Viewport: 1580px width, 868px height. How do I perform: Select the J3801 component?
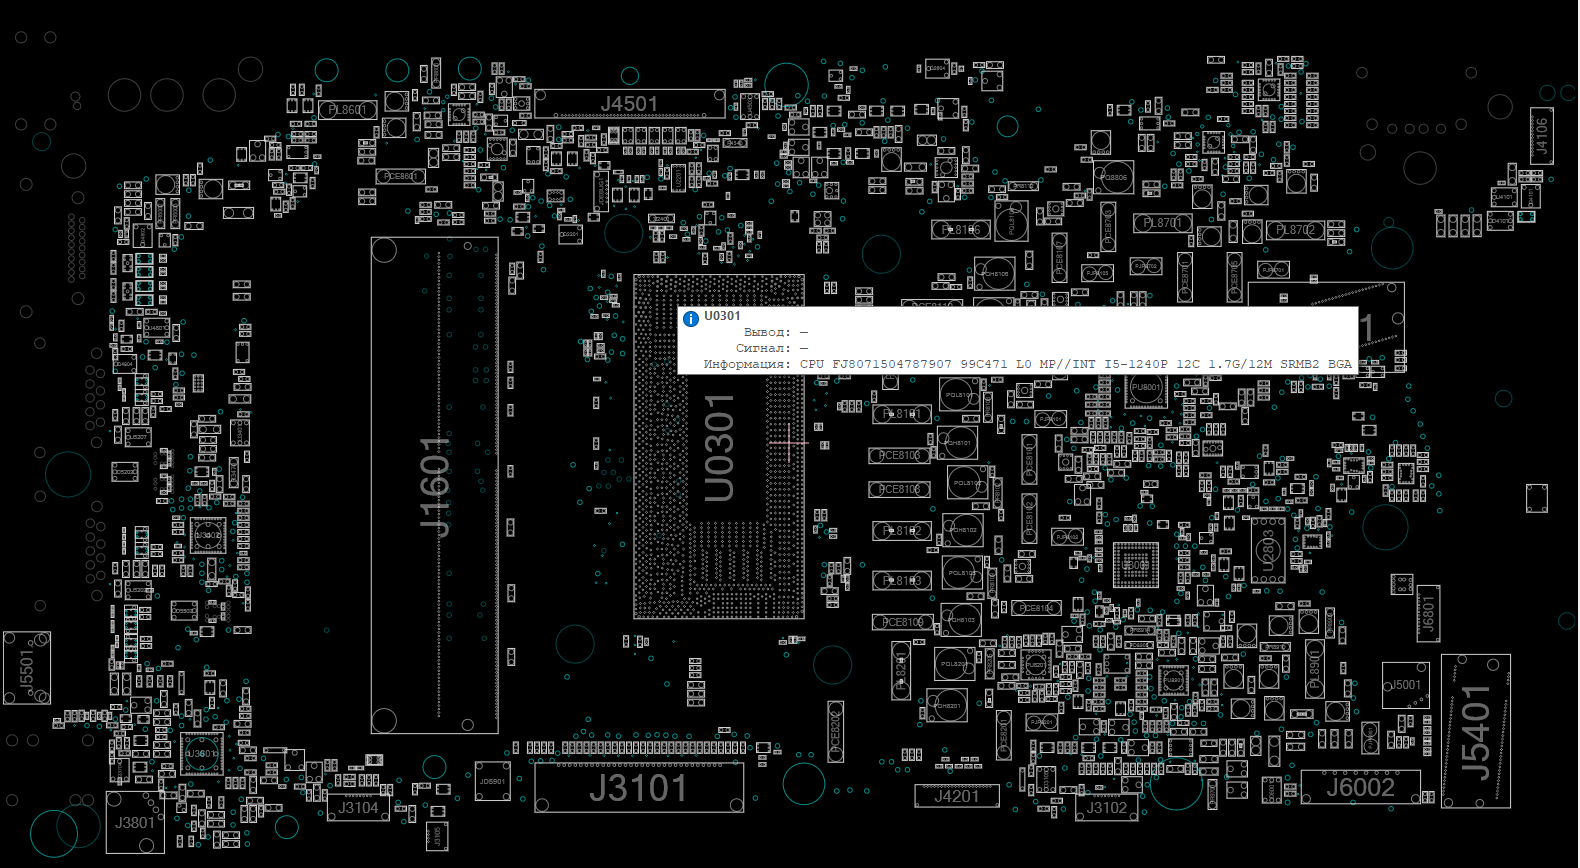[x=135, y=823]
